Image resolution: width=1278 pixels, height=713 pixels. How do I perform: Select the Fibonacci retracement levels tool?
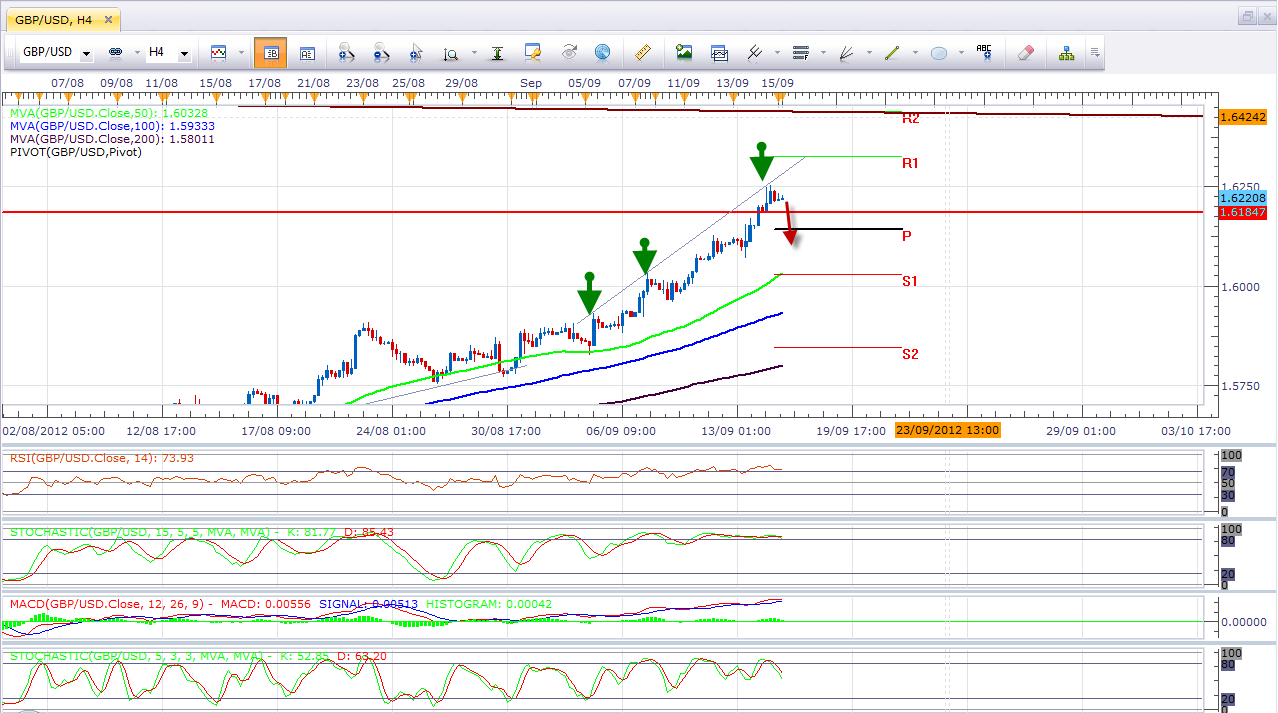pyautogui.click(x=800, y=52)
